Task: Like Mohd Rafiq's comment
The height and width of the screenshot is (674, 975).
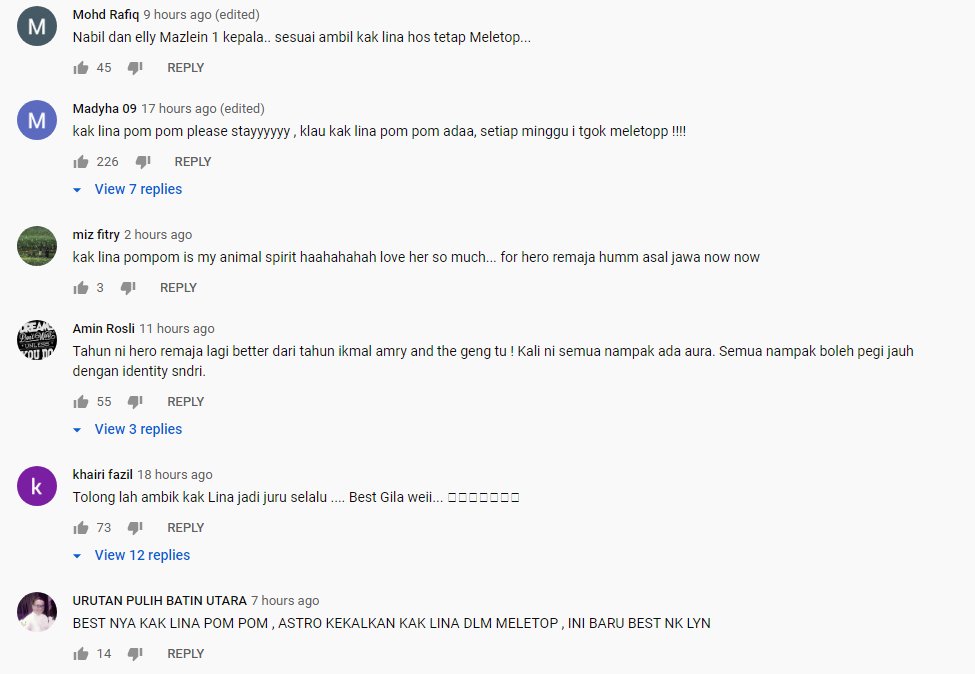Action: pyautogui.click(x=81, y=68)
